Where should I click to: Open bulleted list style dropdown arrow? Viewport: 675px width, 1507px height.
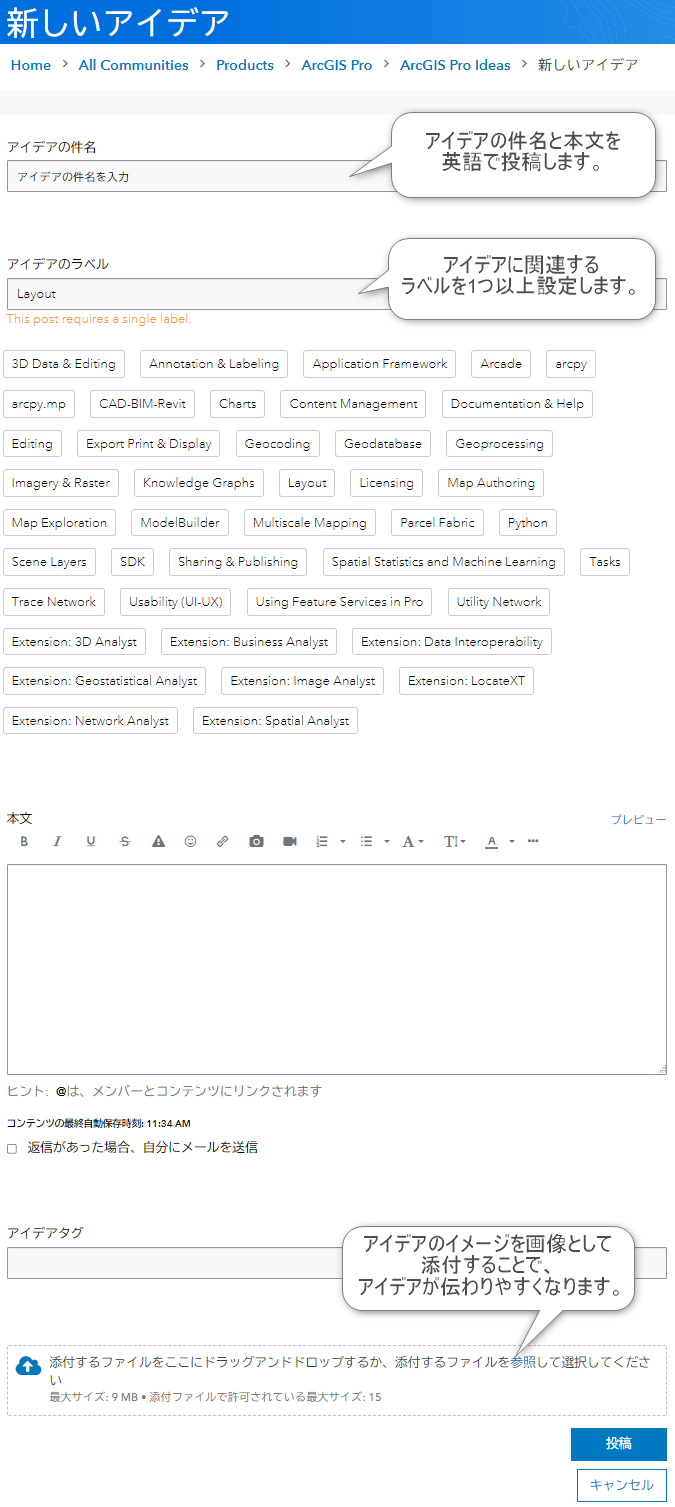point(387,842)
